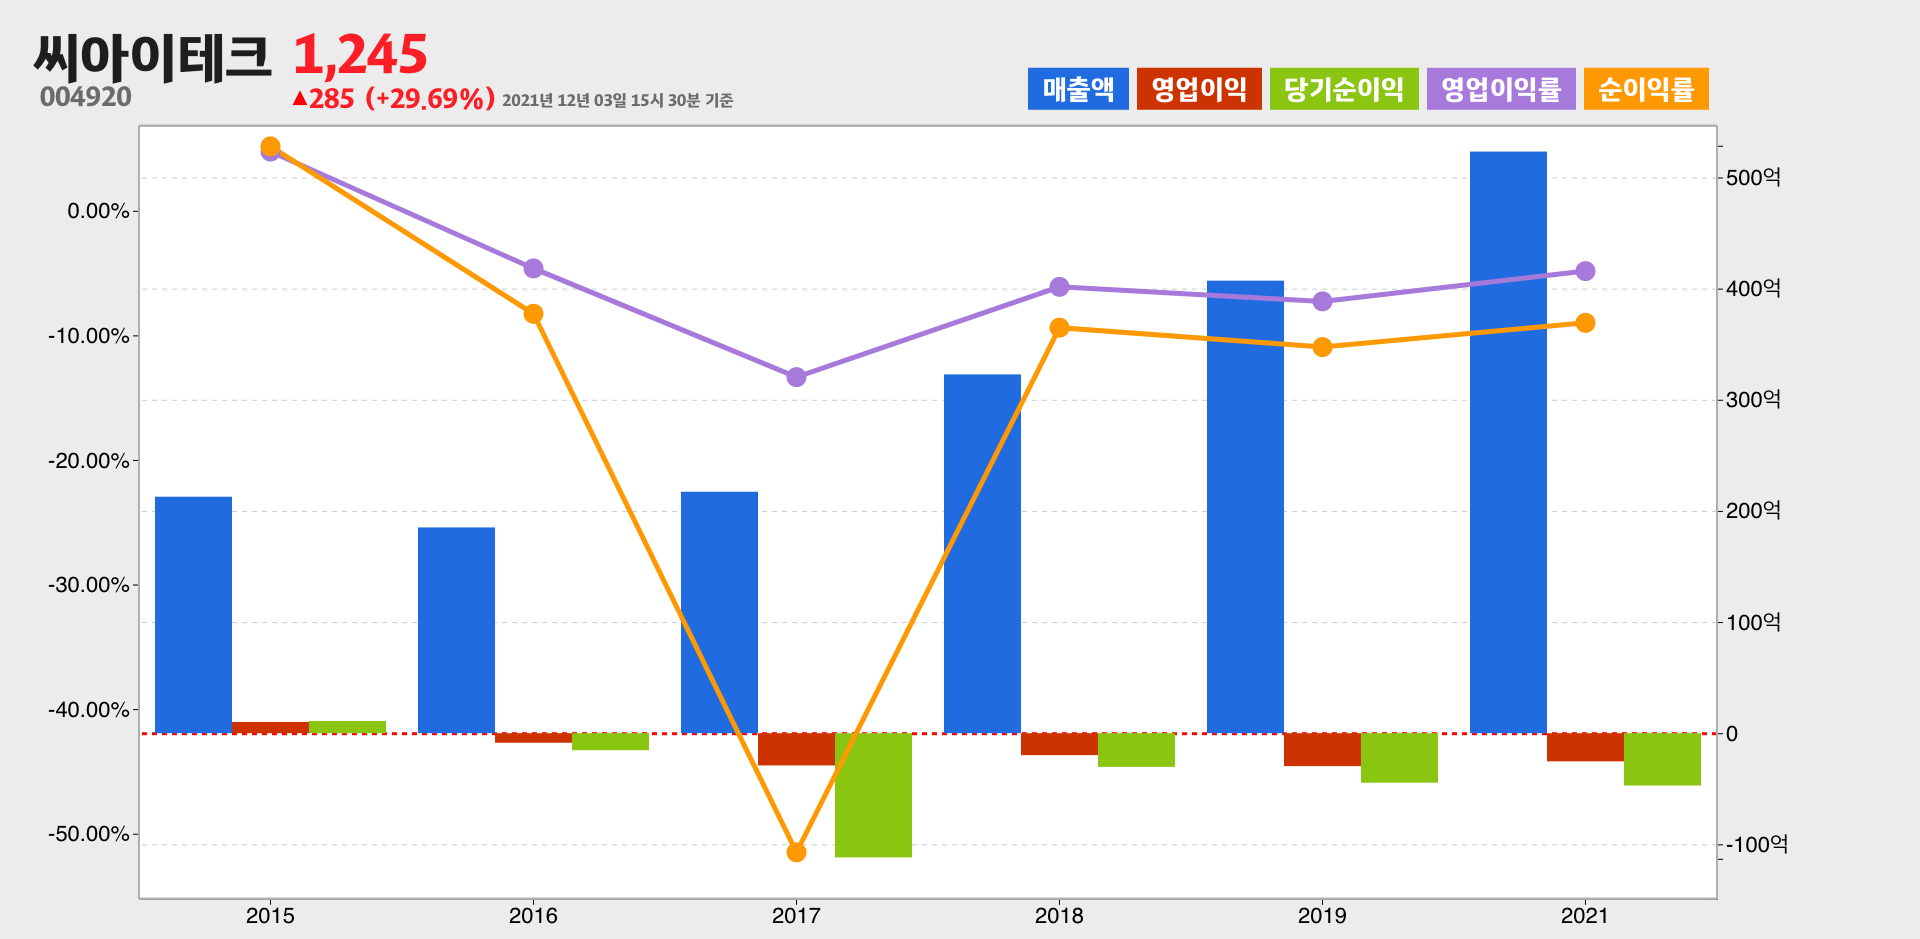Click the 200억 right axis label

1753,510
